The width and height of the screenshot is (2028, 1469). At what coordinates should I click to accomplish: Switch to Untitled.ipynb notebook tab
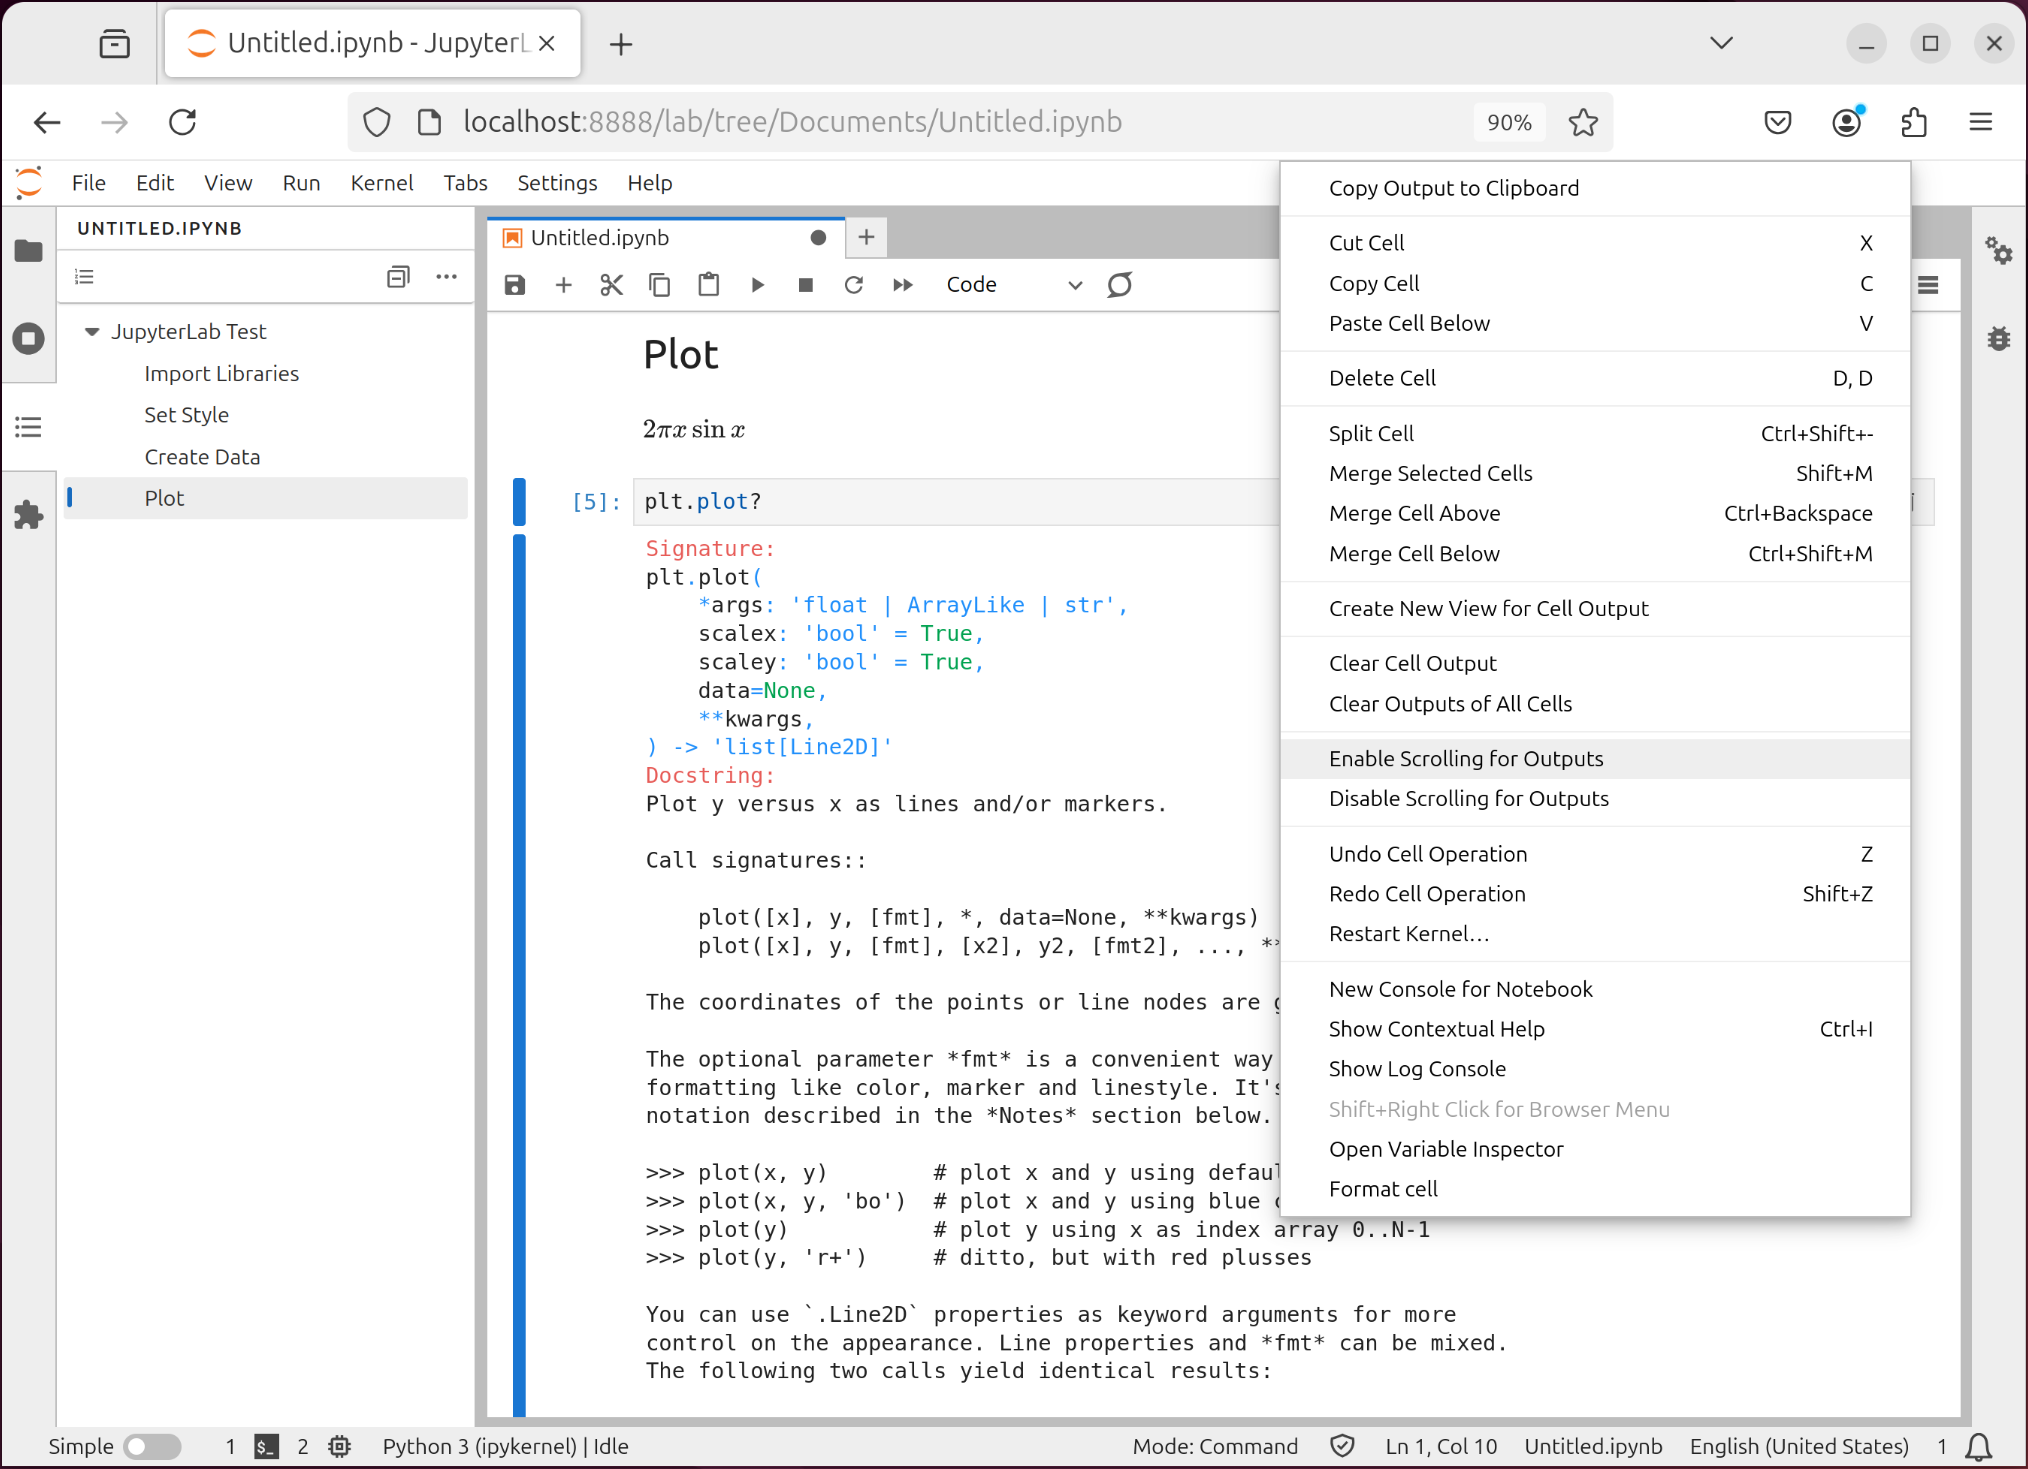665,237
